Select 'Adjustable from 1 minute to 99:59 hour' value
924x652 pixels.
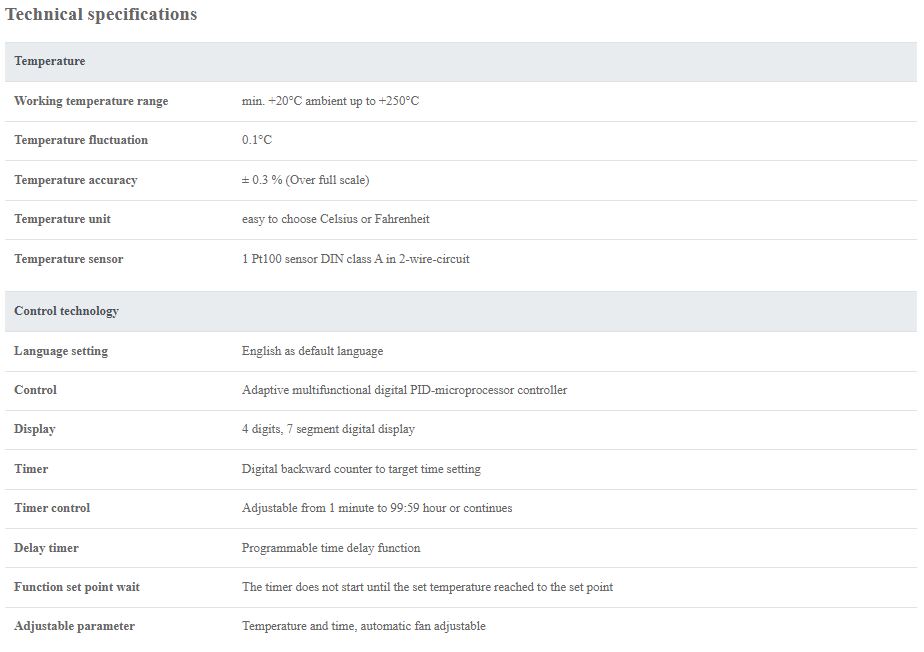377,508
